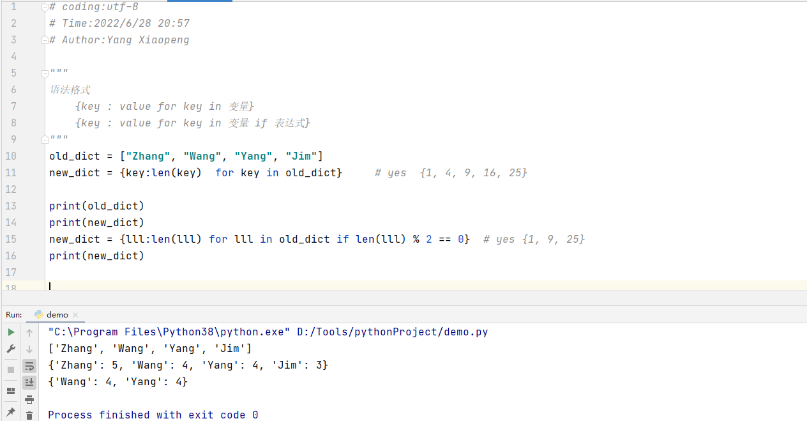Viewport: 807px width, 422px height.
Task: Click 'Process finished with exit code 0' text
Action: point(153,415)
